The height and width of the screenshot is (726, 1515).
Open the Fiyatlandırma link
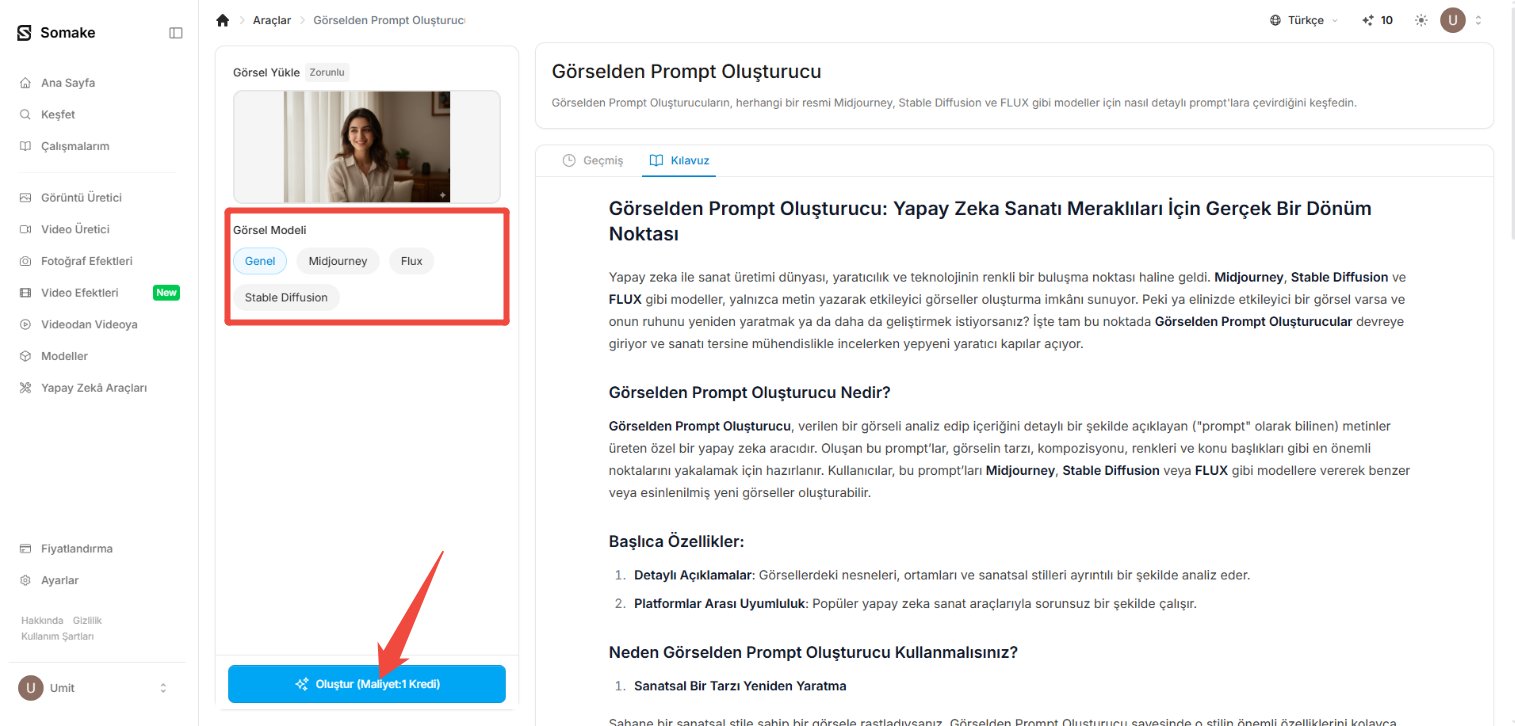point(77,549)
